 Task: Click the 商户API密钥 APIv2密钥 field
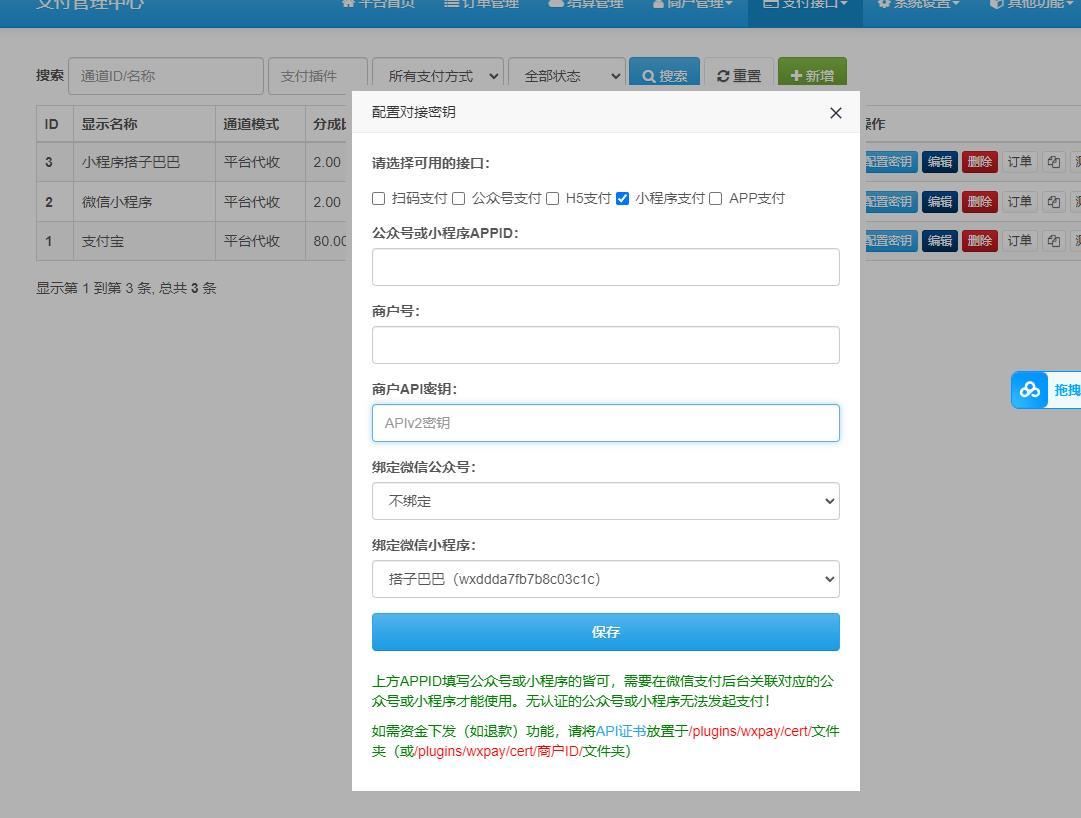605,422
